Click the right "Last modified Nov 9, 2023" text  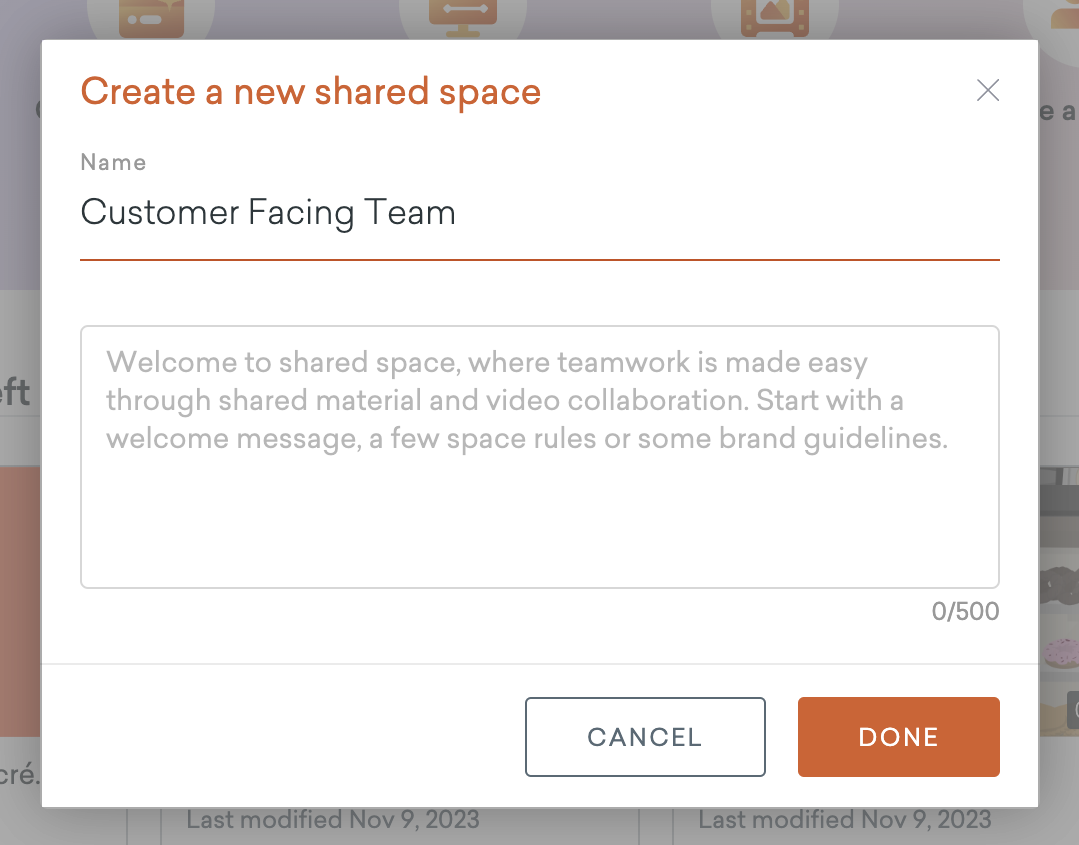(x=844, y=821)
